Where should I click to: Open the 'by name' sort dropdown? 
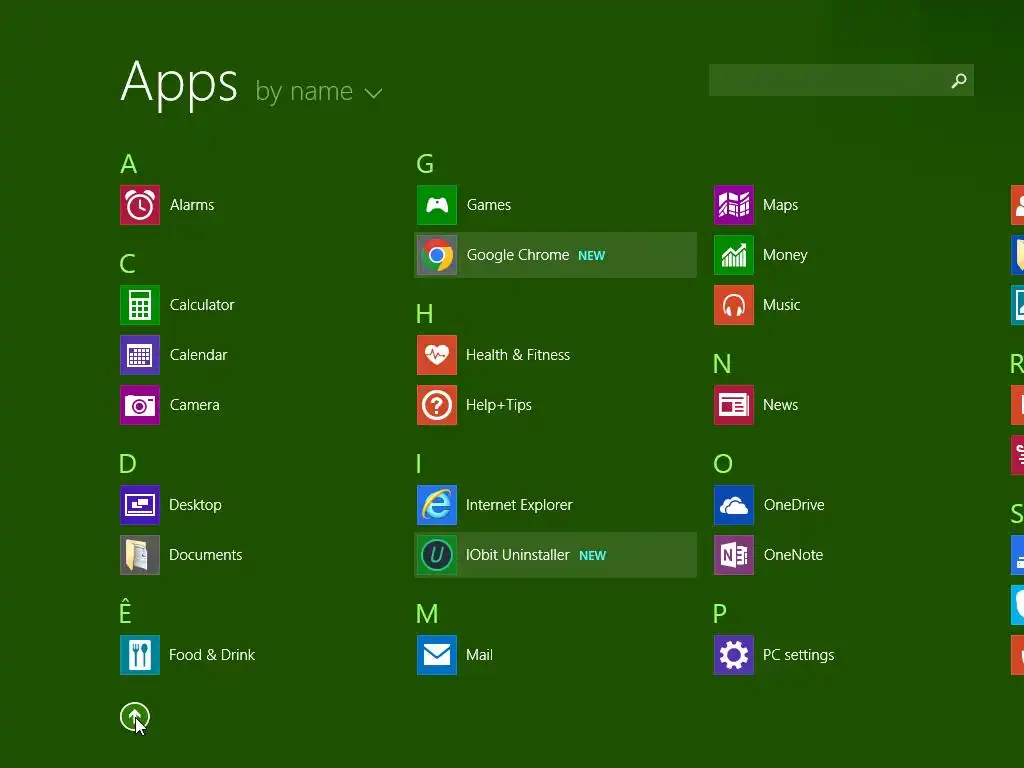318,91
